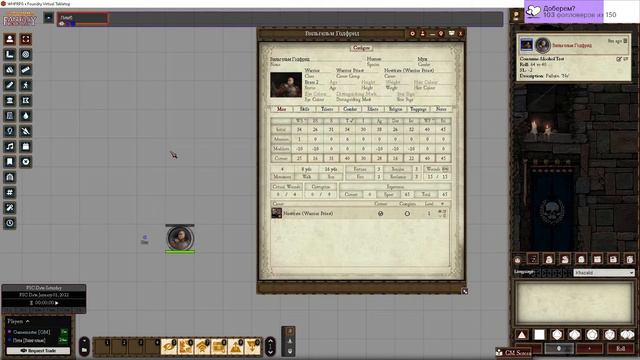Collapse the scene navigation bar
This screenshot has height=360, width=640.
pyautogui.click(x=49, y=18)
